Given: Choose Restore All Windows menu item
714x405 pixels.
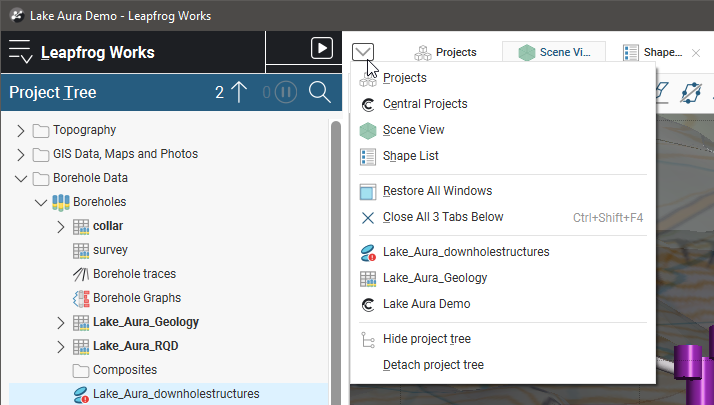Looking at the screenshot, I should tap(437, 191).
